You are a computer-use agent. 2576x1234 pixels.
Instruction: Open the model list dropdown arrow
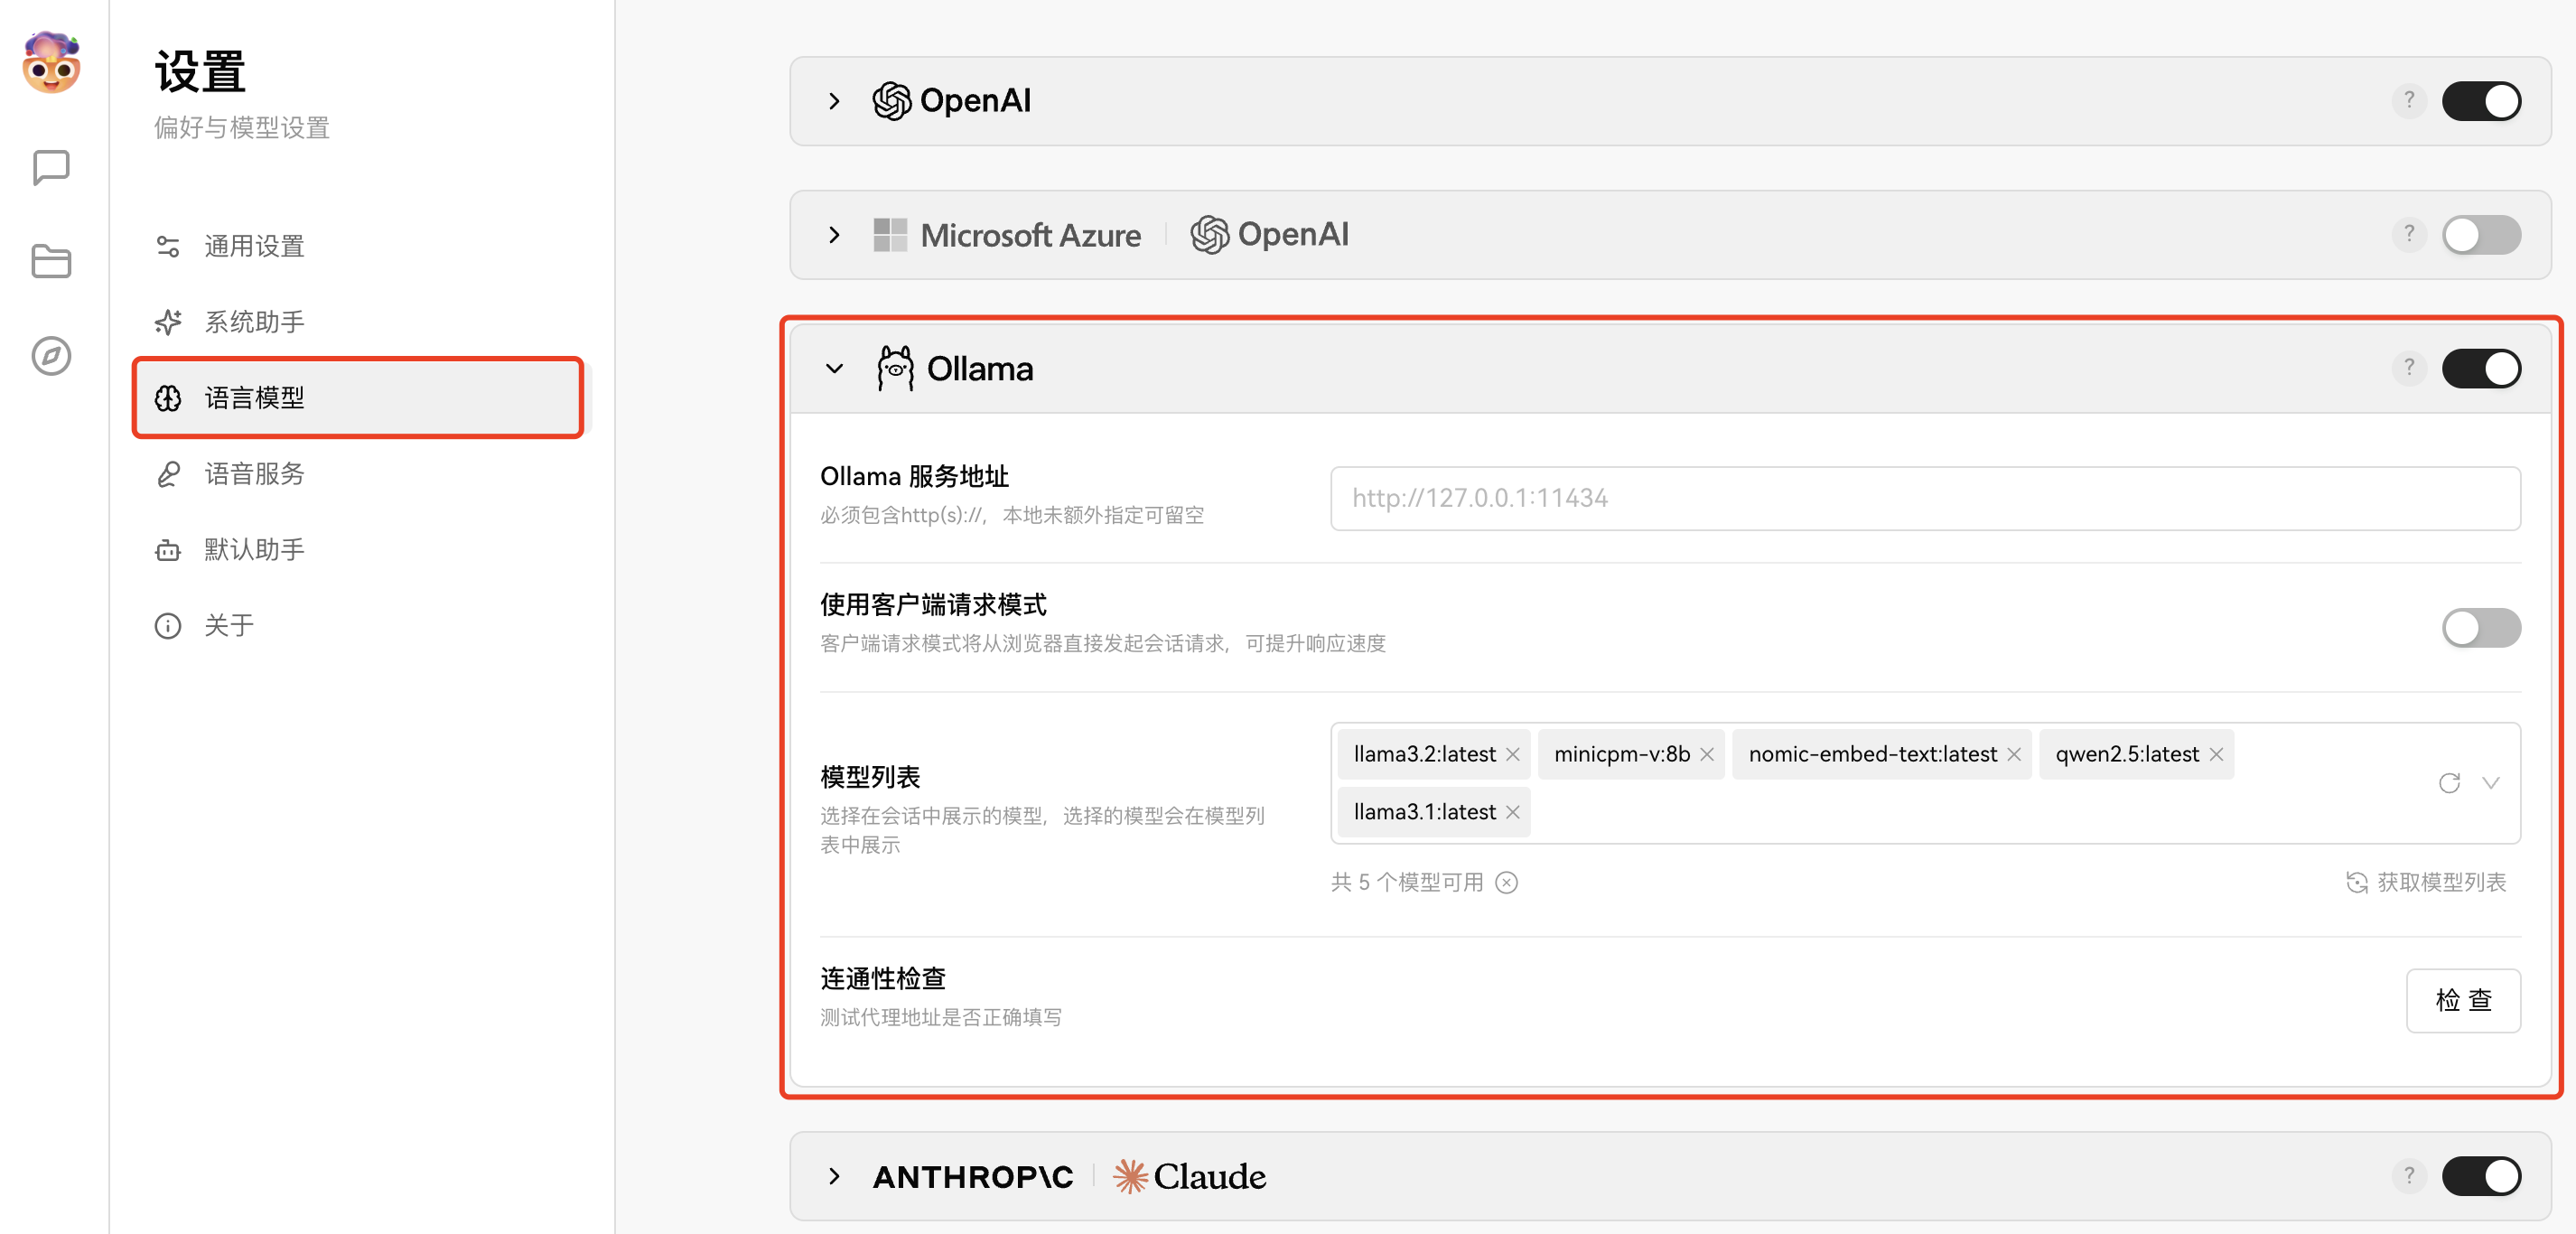(2492, 784)
